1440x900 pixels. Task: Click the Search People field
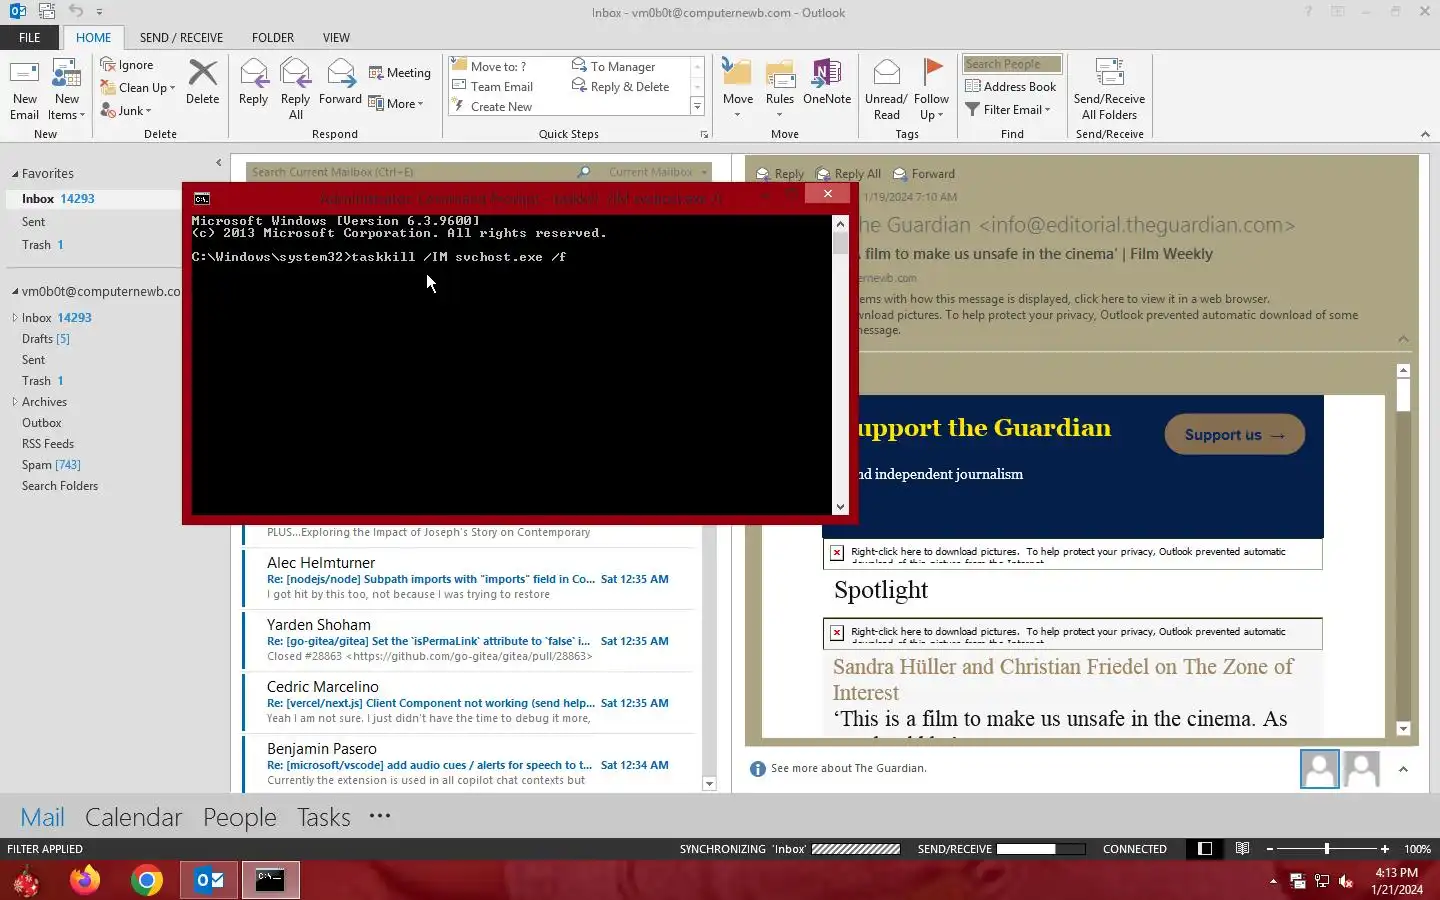click(1012, 64)
